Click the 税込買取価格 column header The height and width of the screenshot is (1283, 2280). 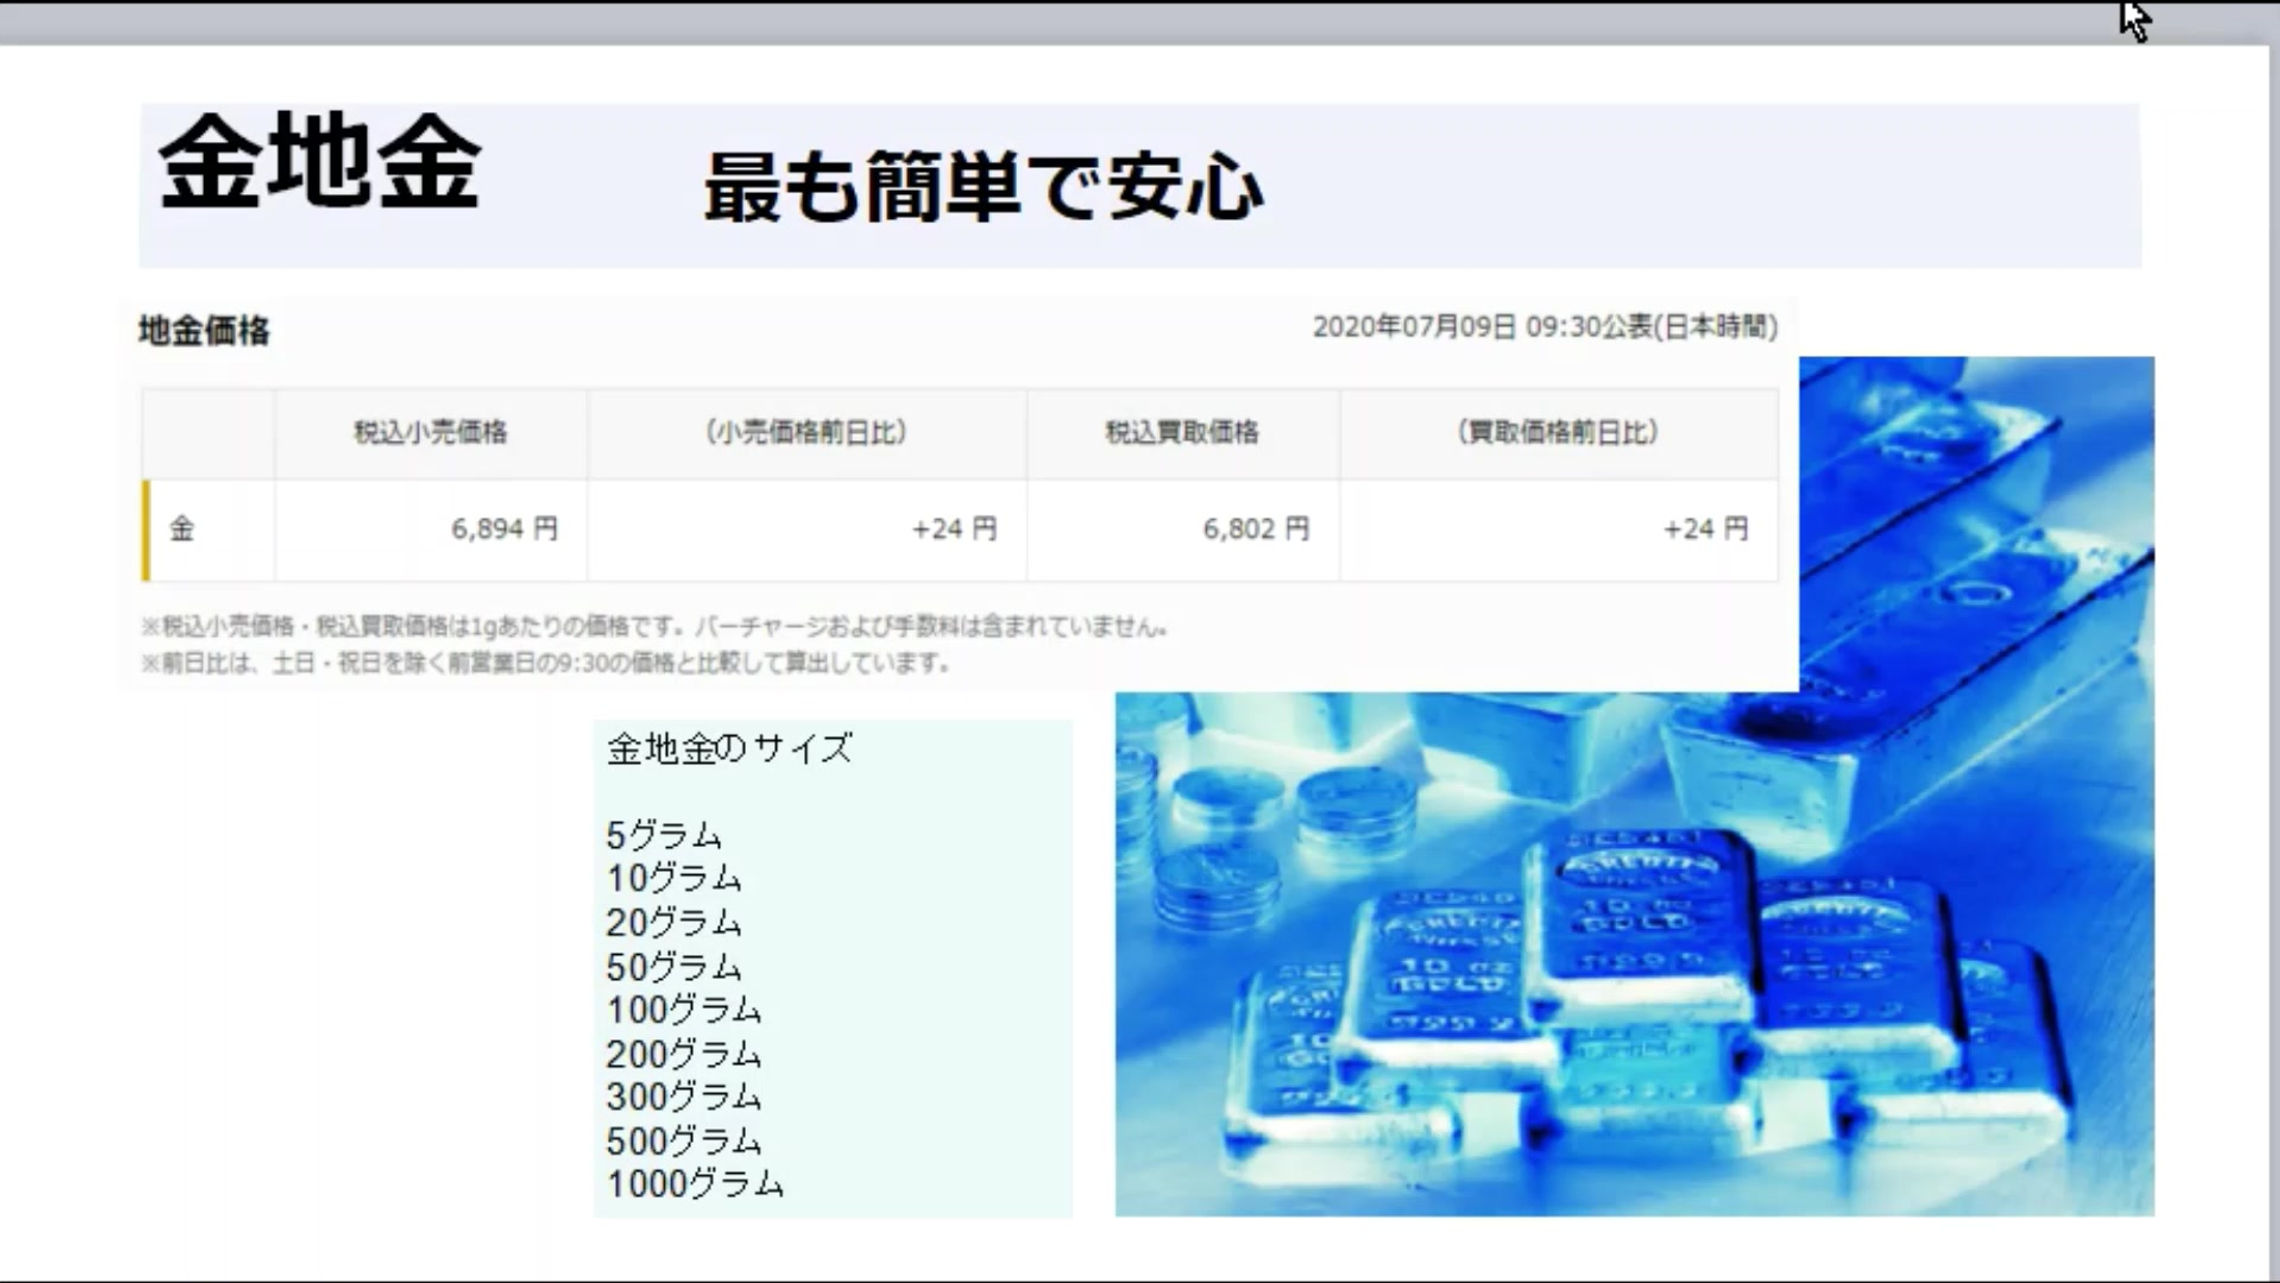click(x=1183, y=433)
